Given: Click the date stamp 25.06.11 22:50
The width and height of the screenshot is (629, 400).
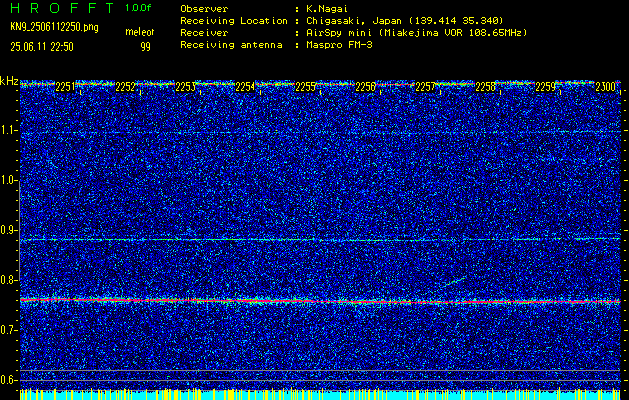Looking at the screenshot, I should (42, 47).
